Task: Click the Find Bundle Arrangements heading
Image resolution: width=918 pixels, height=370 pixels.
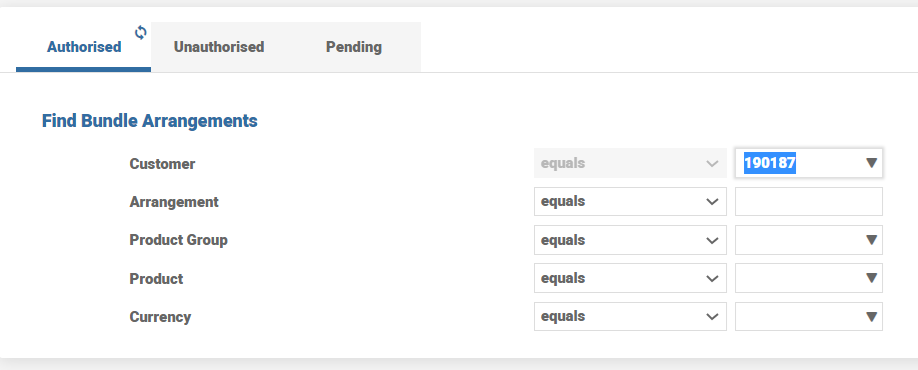Action: pyautogui.click(x=149, y=121)
